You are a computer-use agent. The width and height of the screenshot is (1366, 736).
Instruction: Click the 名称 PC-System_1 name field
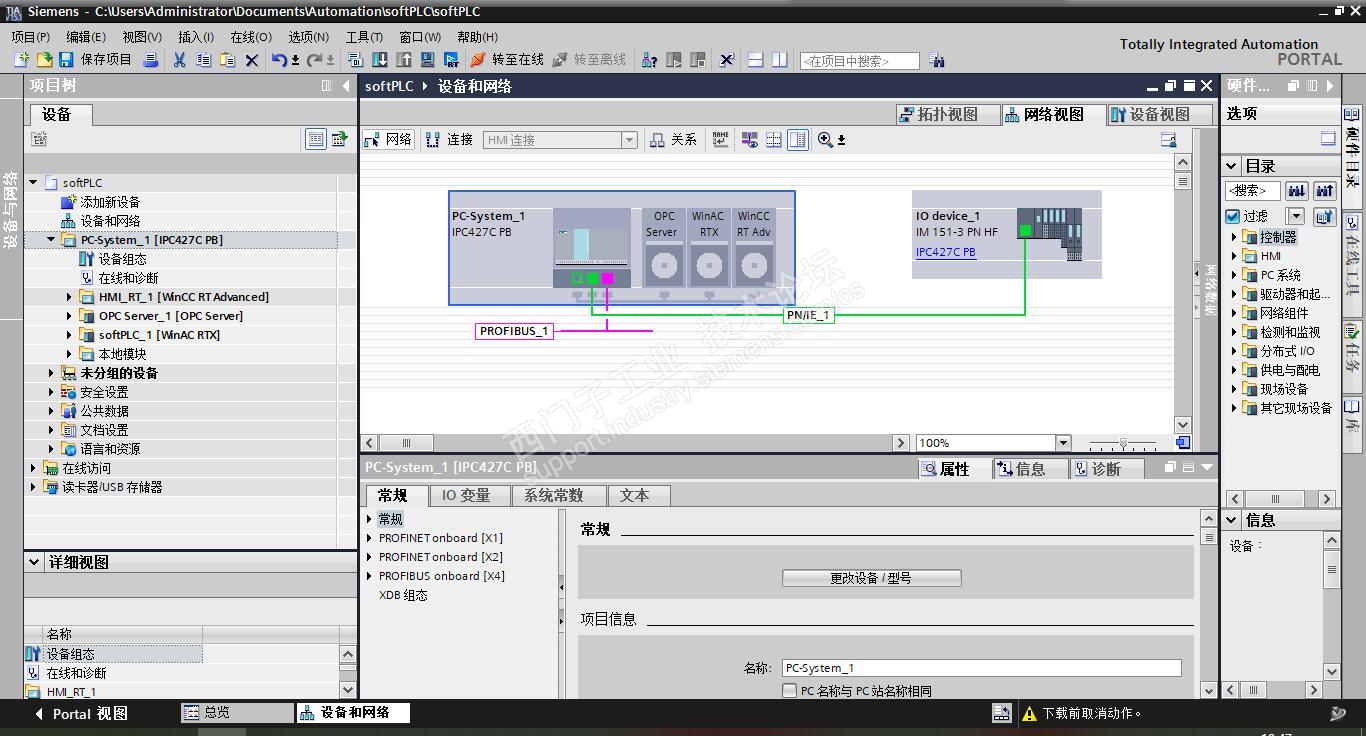981,668
